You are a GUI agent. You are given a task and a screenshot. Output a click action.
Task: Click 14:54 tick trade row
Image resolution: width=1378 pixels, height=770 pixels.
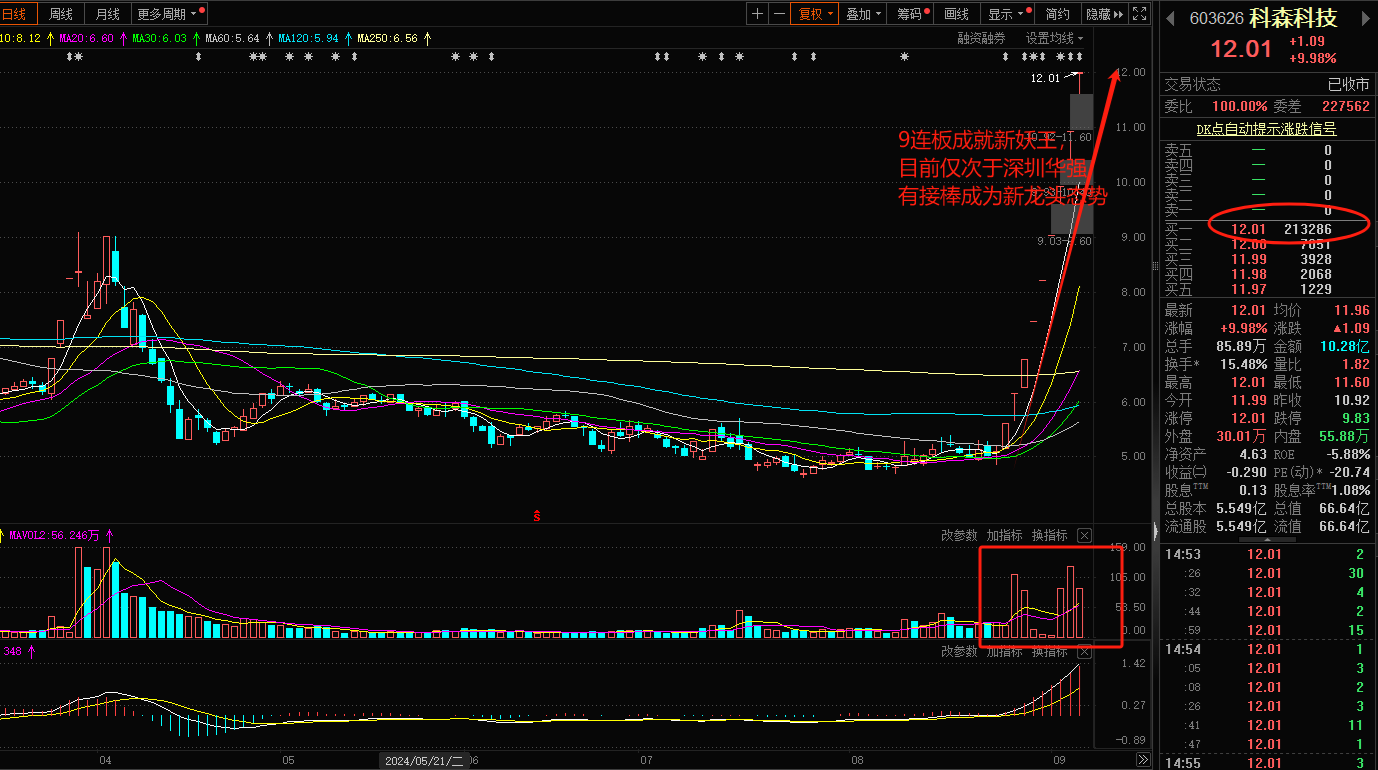point(1266,649)
